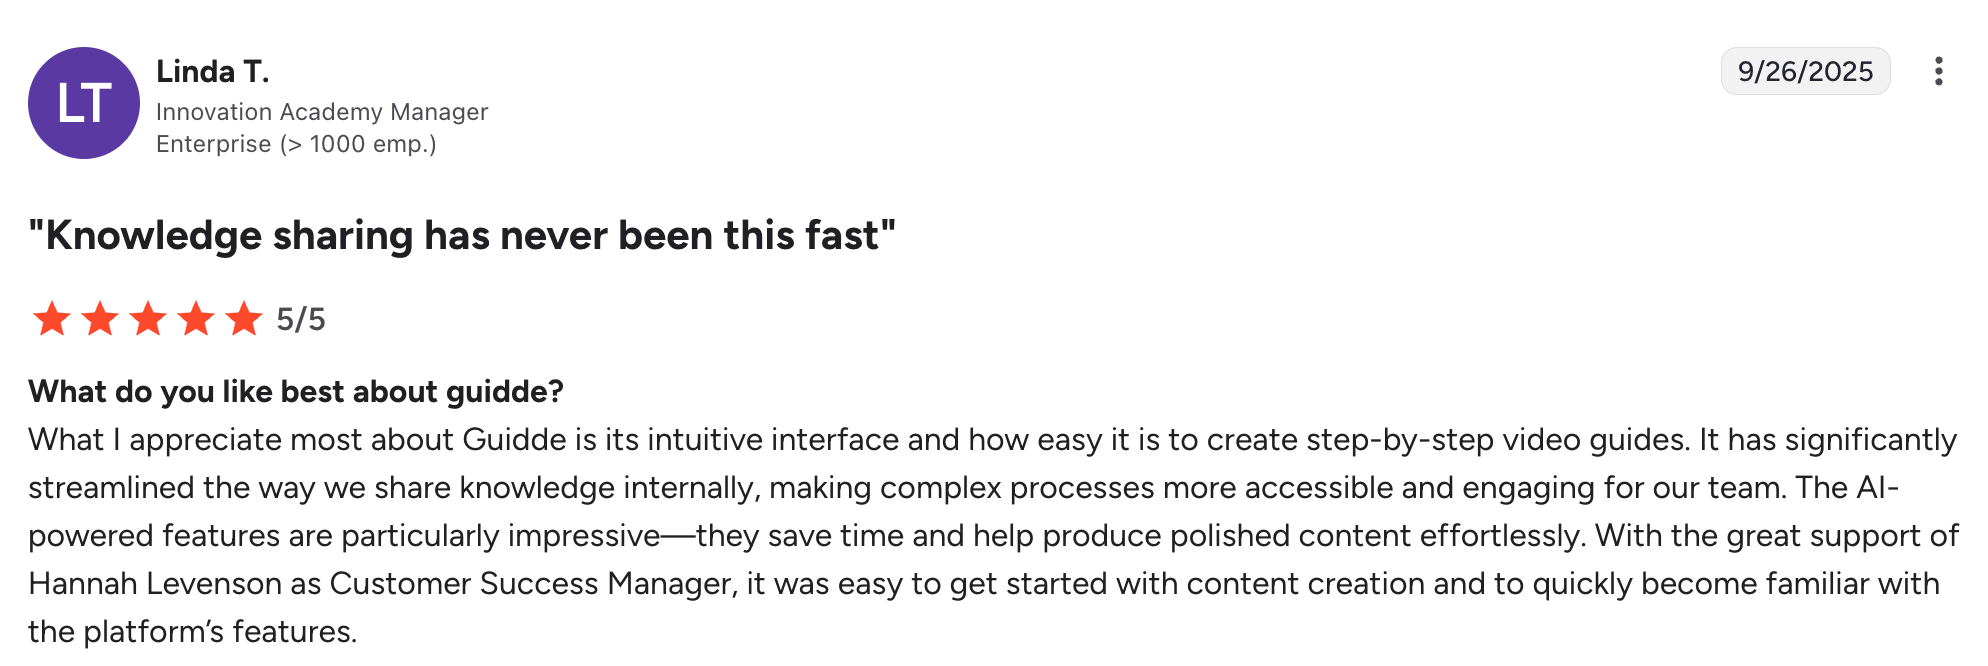Click the first rating star
Viewport: 1988px width, 666px height.
(x=52, y=319)
